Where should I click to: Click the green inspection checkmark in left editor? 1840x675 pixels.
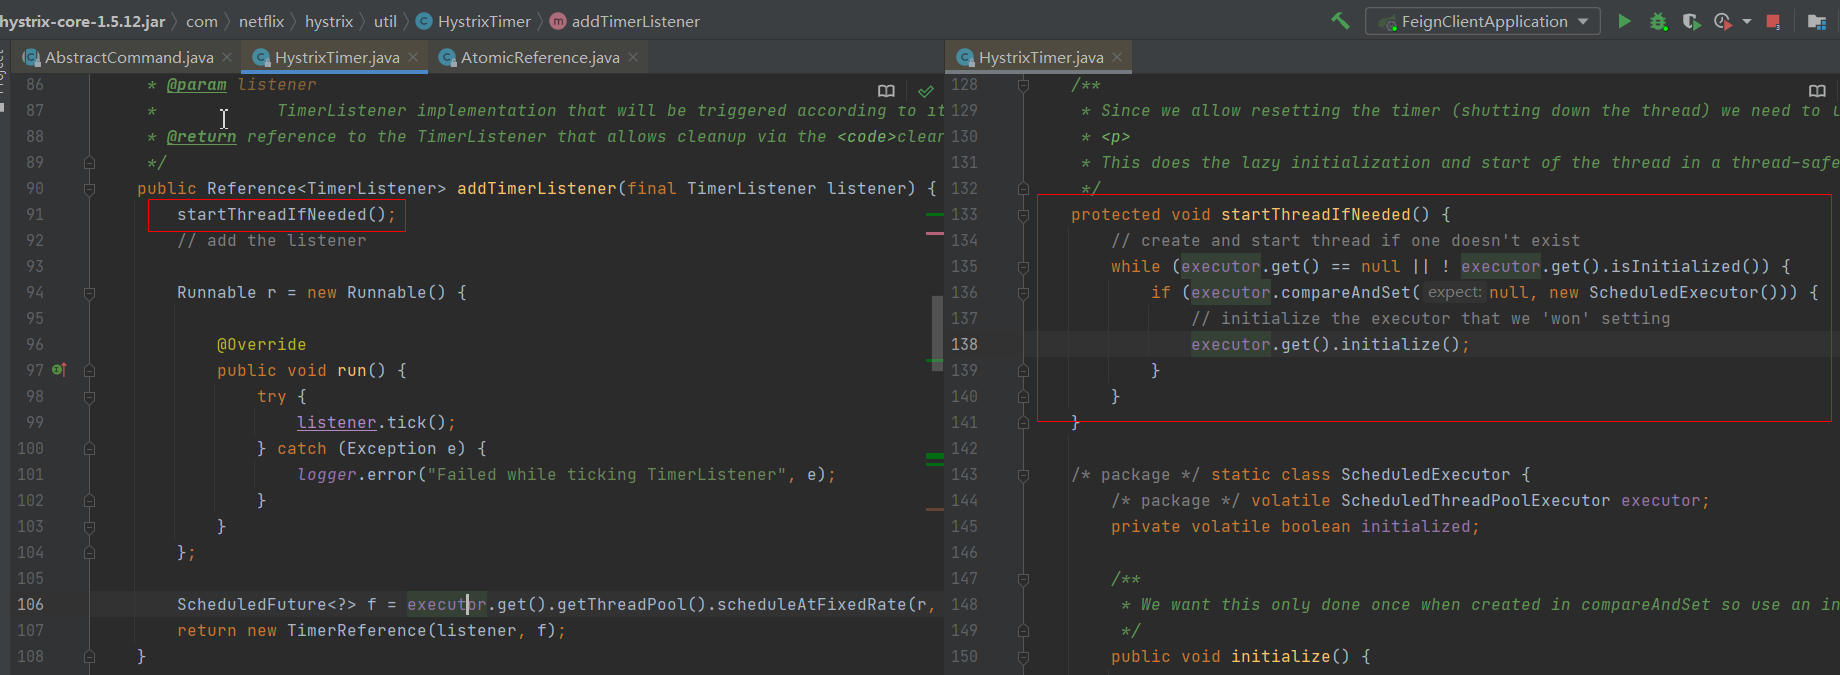pyautogui.click(x=926, y=91)
